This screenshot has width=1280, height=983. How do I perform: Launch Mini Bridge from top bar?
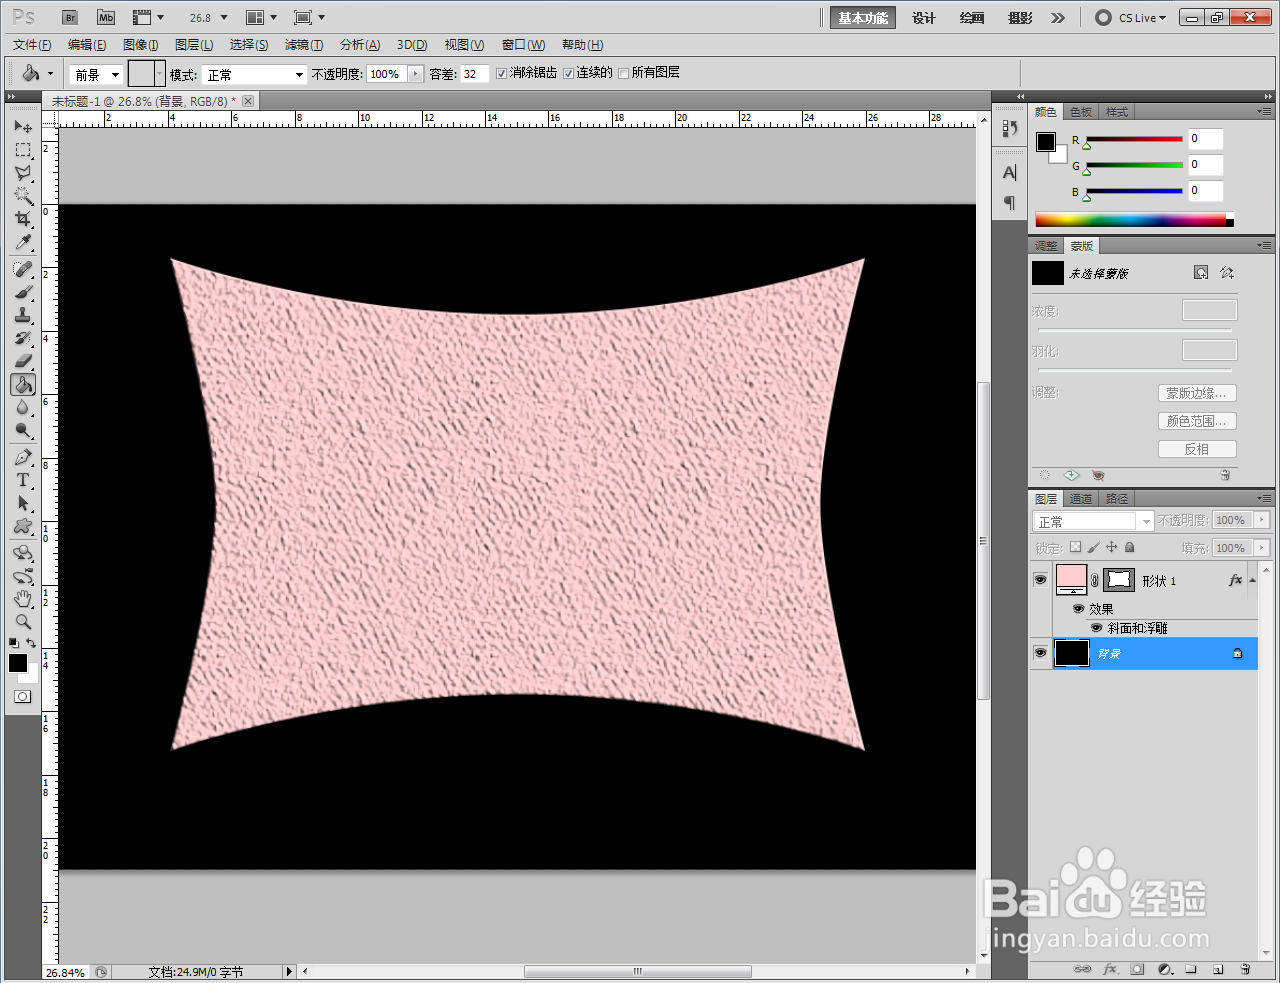pos(106,18)
